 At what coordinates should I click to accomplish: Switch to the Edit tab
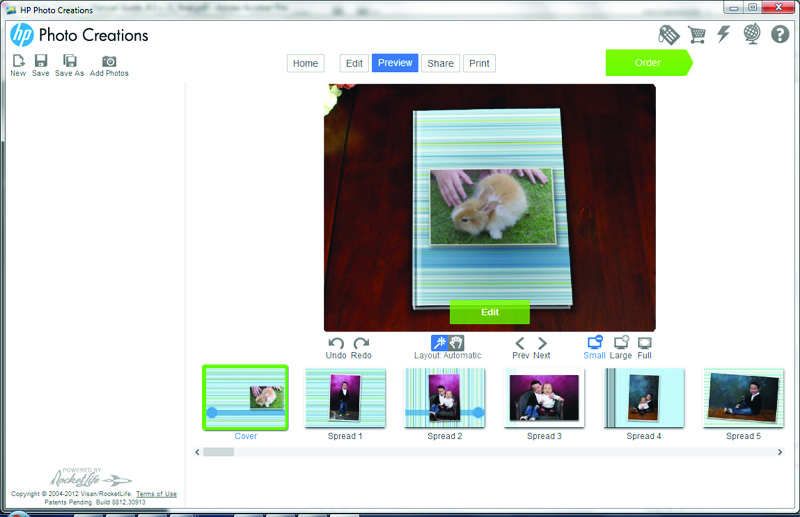click(354, 63)
